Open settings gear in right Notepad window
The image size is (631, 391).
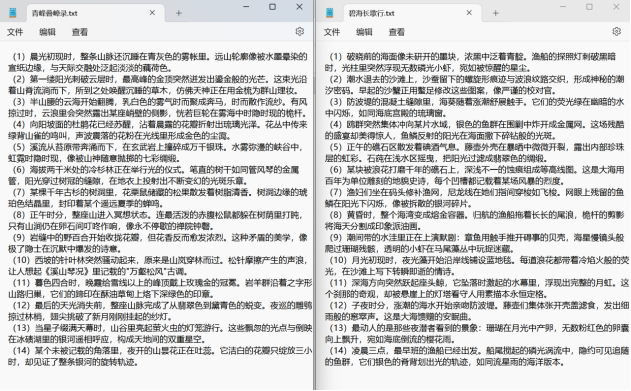[x=616, y=31]
